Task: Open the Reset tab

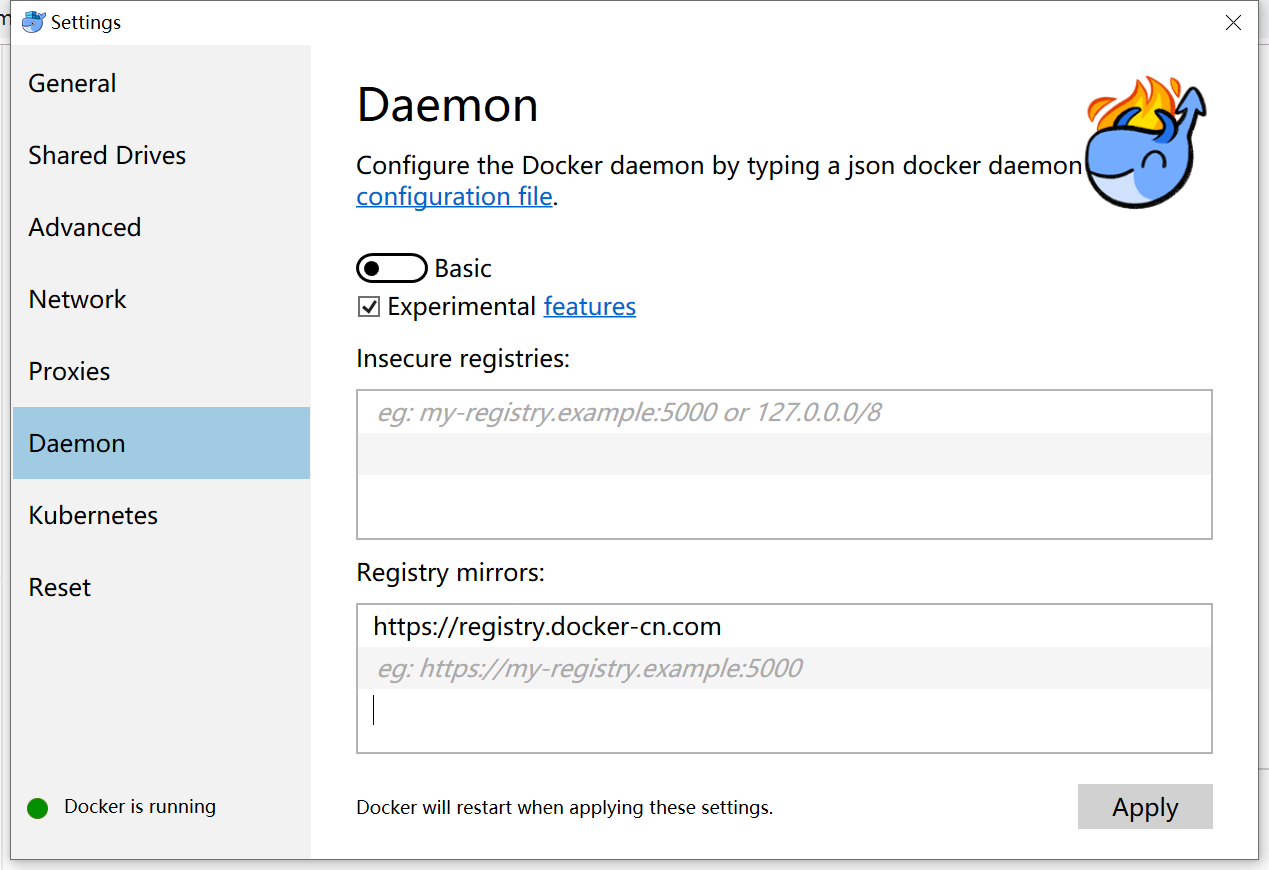Action: pos(60,587)
